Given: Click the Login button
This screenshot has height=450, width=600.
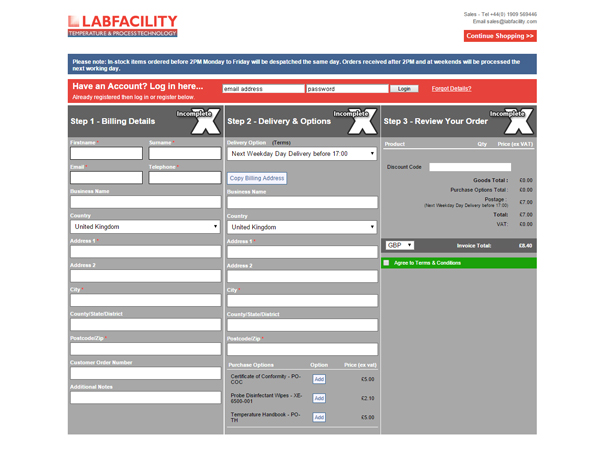Looking at the screenshot, I should pyautogui.click(x=404, y=89).
